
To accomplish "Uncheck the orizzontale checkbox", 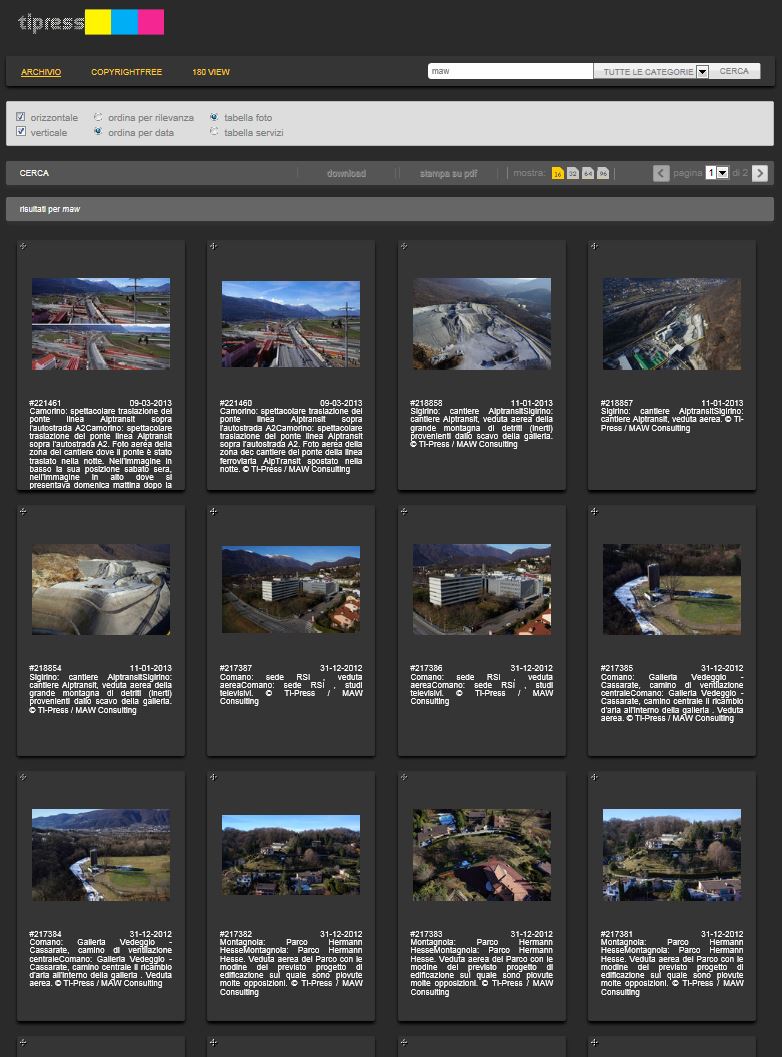I will [x=21, y=117].
